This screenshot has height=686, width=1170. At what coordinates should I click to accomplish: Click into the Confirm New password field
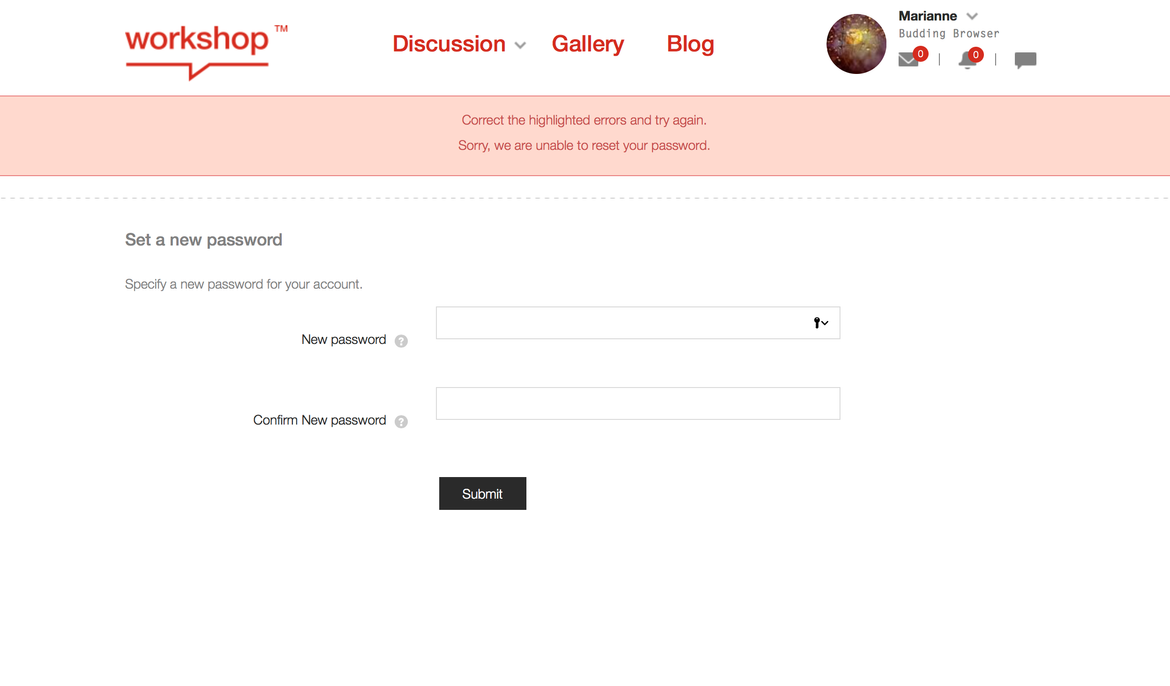click(x=637, y=403)
